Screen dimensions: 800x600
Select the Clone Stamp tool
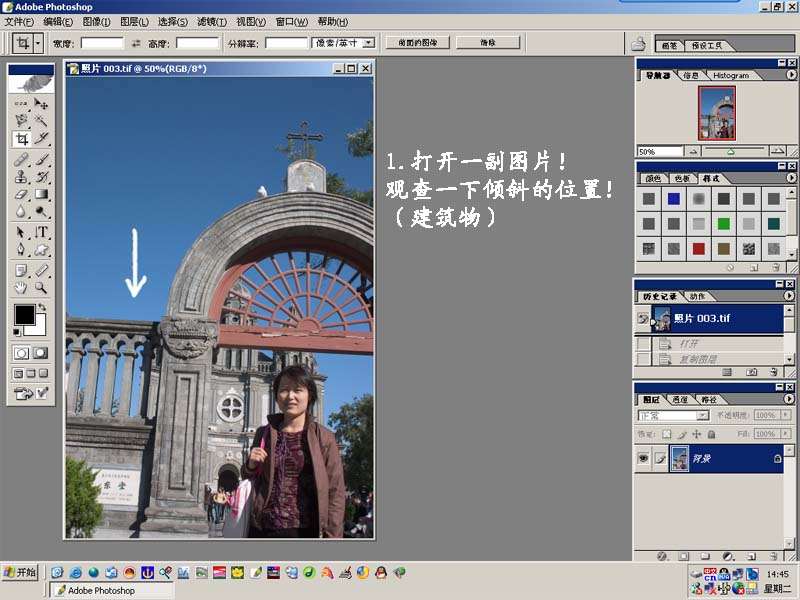coord(21,176)
